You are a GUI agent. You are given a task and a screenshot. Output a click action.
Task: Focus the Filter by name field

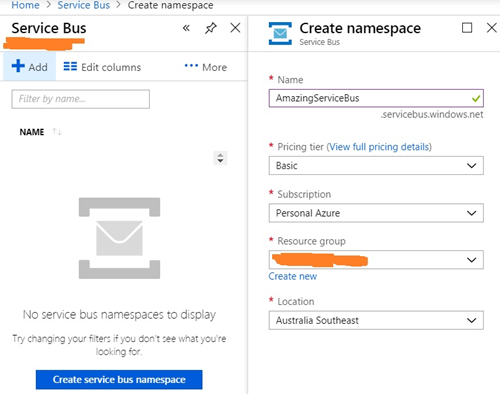[81, 99]
